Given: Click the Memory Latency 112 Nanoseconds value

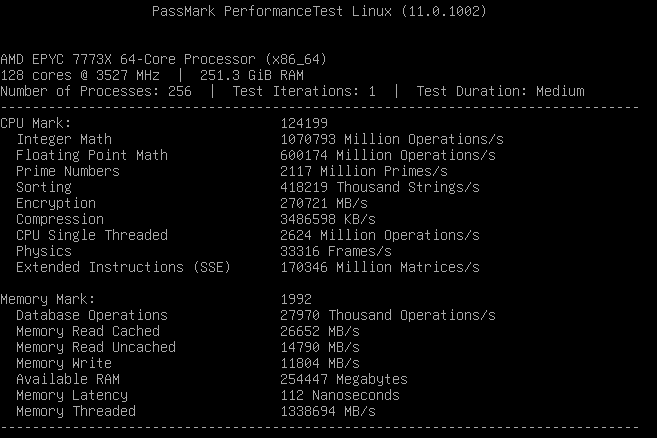Looking at the screenshot, I should point(340,395).
